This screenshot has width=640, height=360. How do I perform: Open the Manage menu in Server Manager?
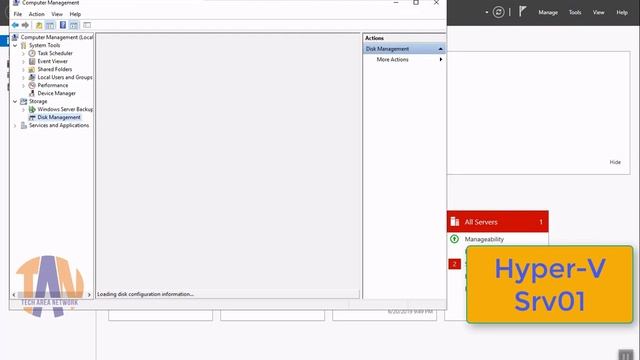(x=548, y=13)
